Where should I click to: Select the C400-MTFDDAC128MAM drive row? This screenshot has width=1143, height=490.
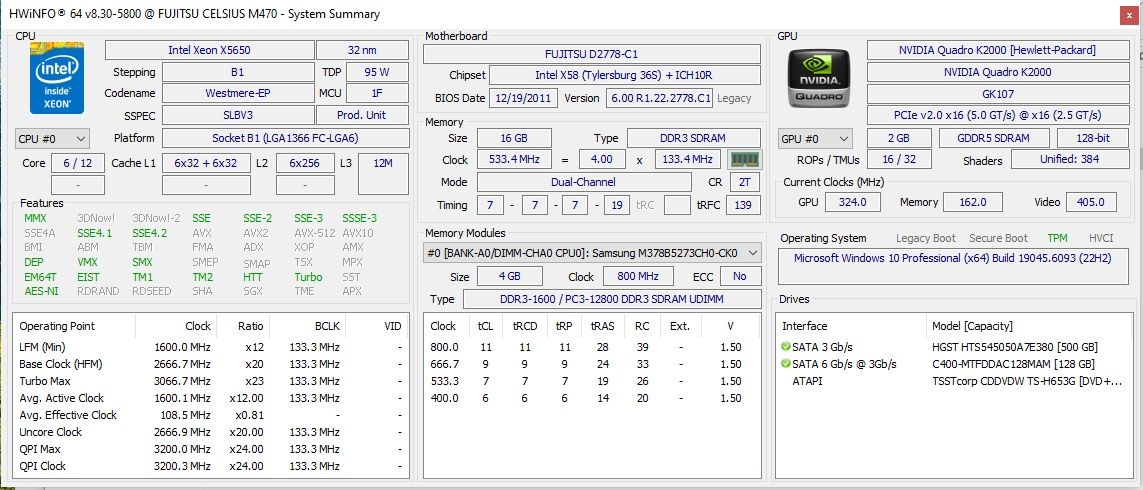point(954,364)
